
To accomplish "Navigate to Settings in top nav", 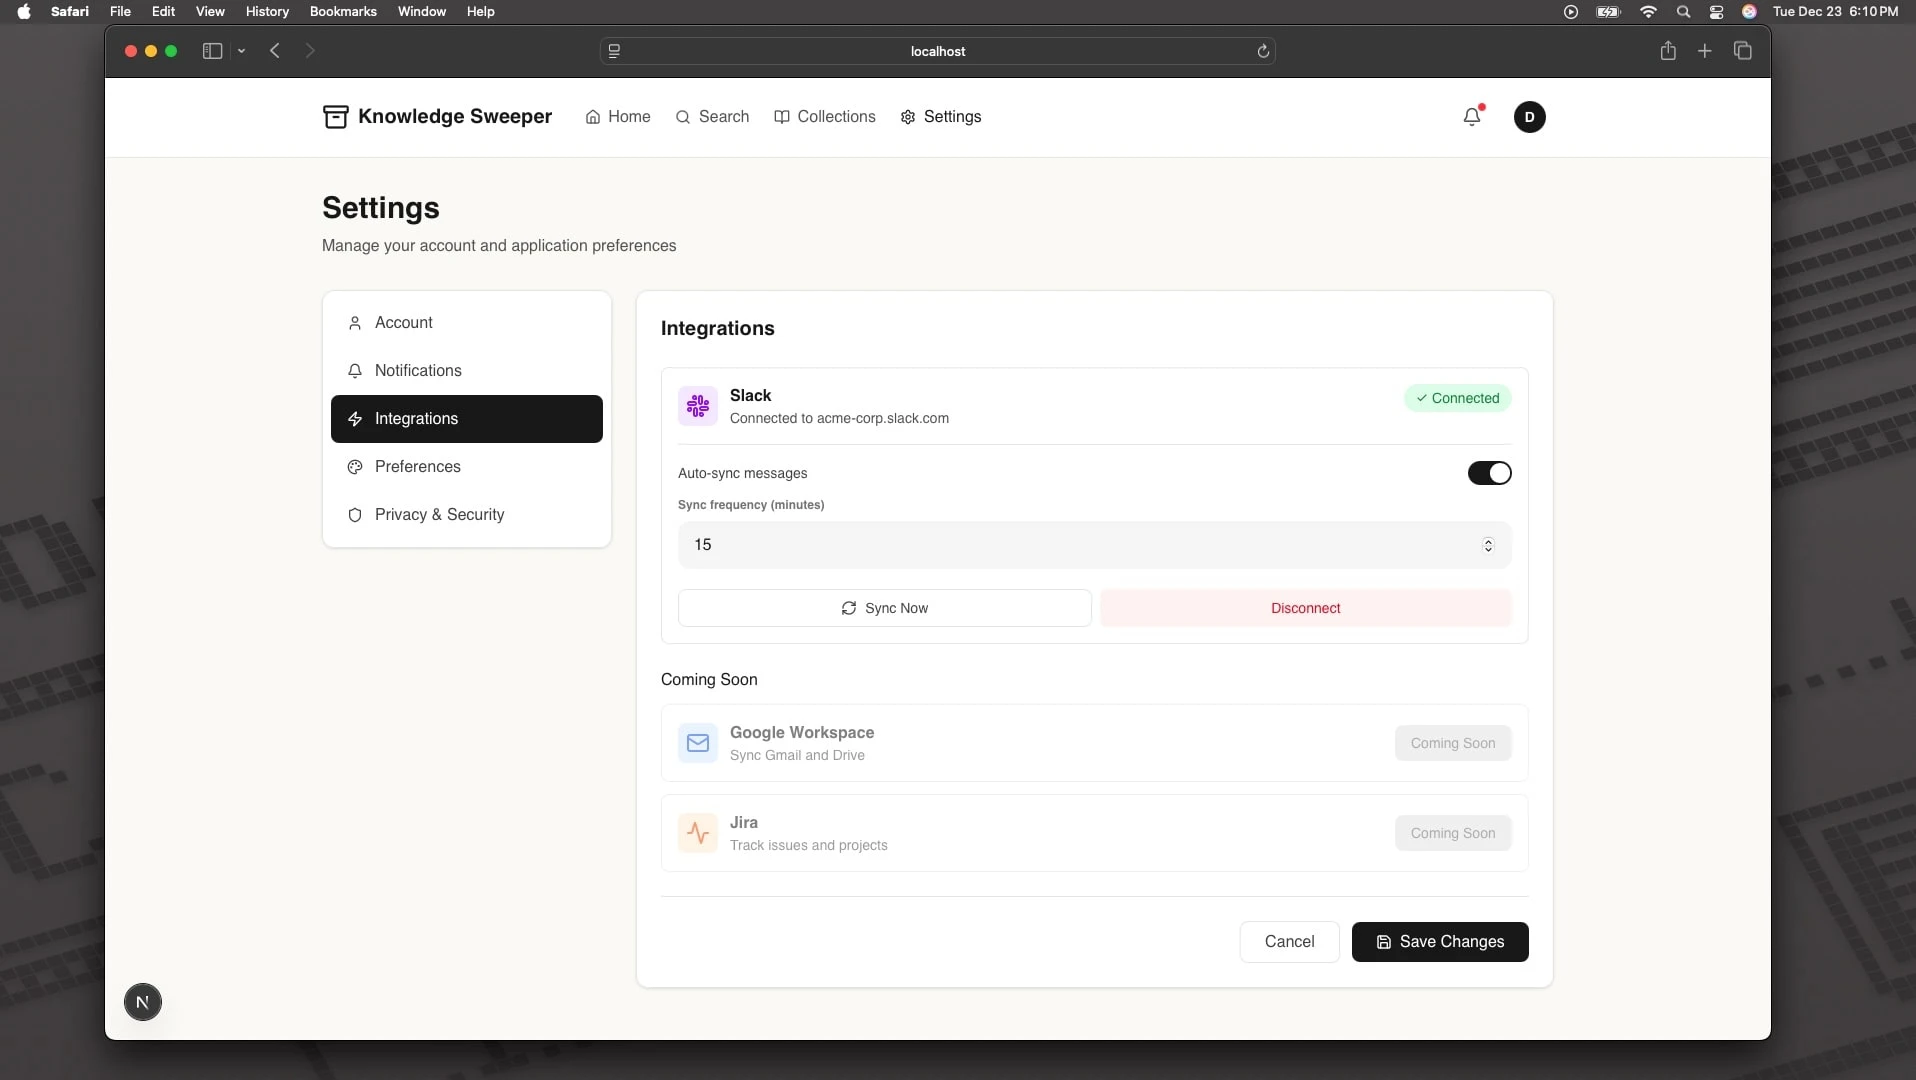I will pos(941,117).
